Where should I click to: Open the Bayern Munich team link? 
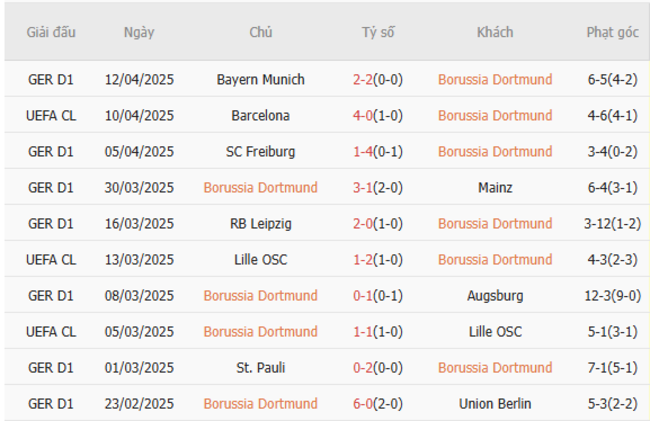(260, 80)
